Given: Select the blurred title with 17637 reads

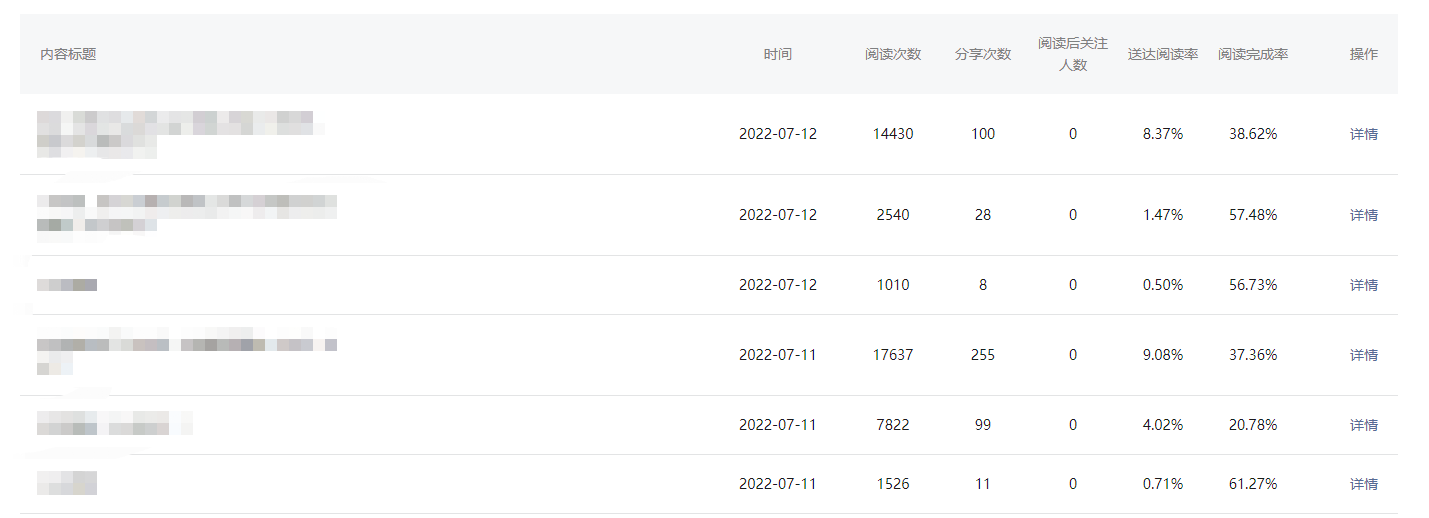Looking at the screenshot, I should tap(187, 355).
